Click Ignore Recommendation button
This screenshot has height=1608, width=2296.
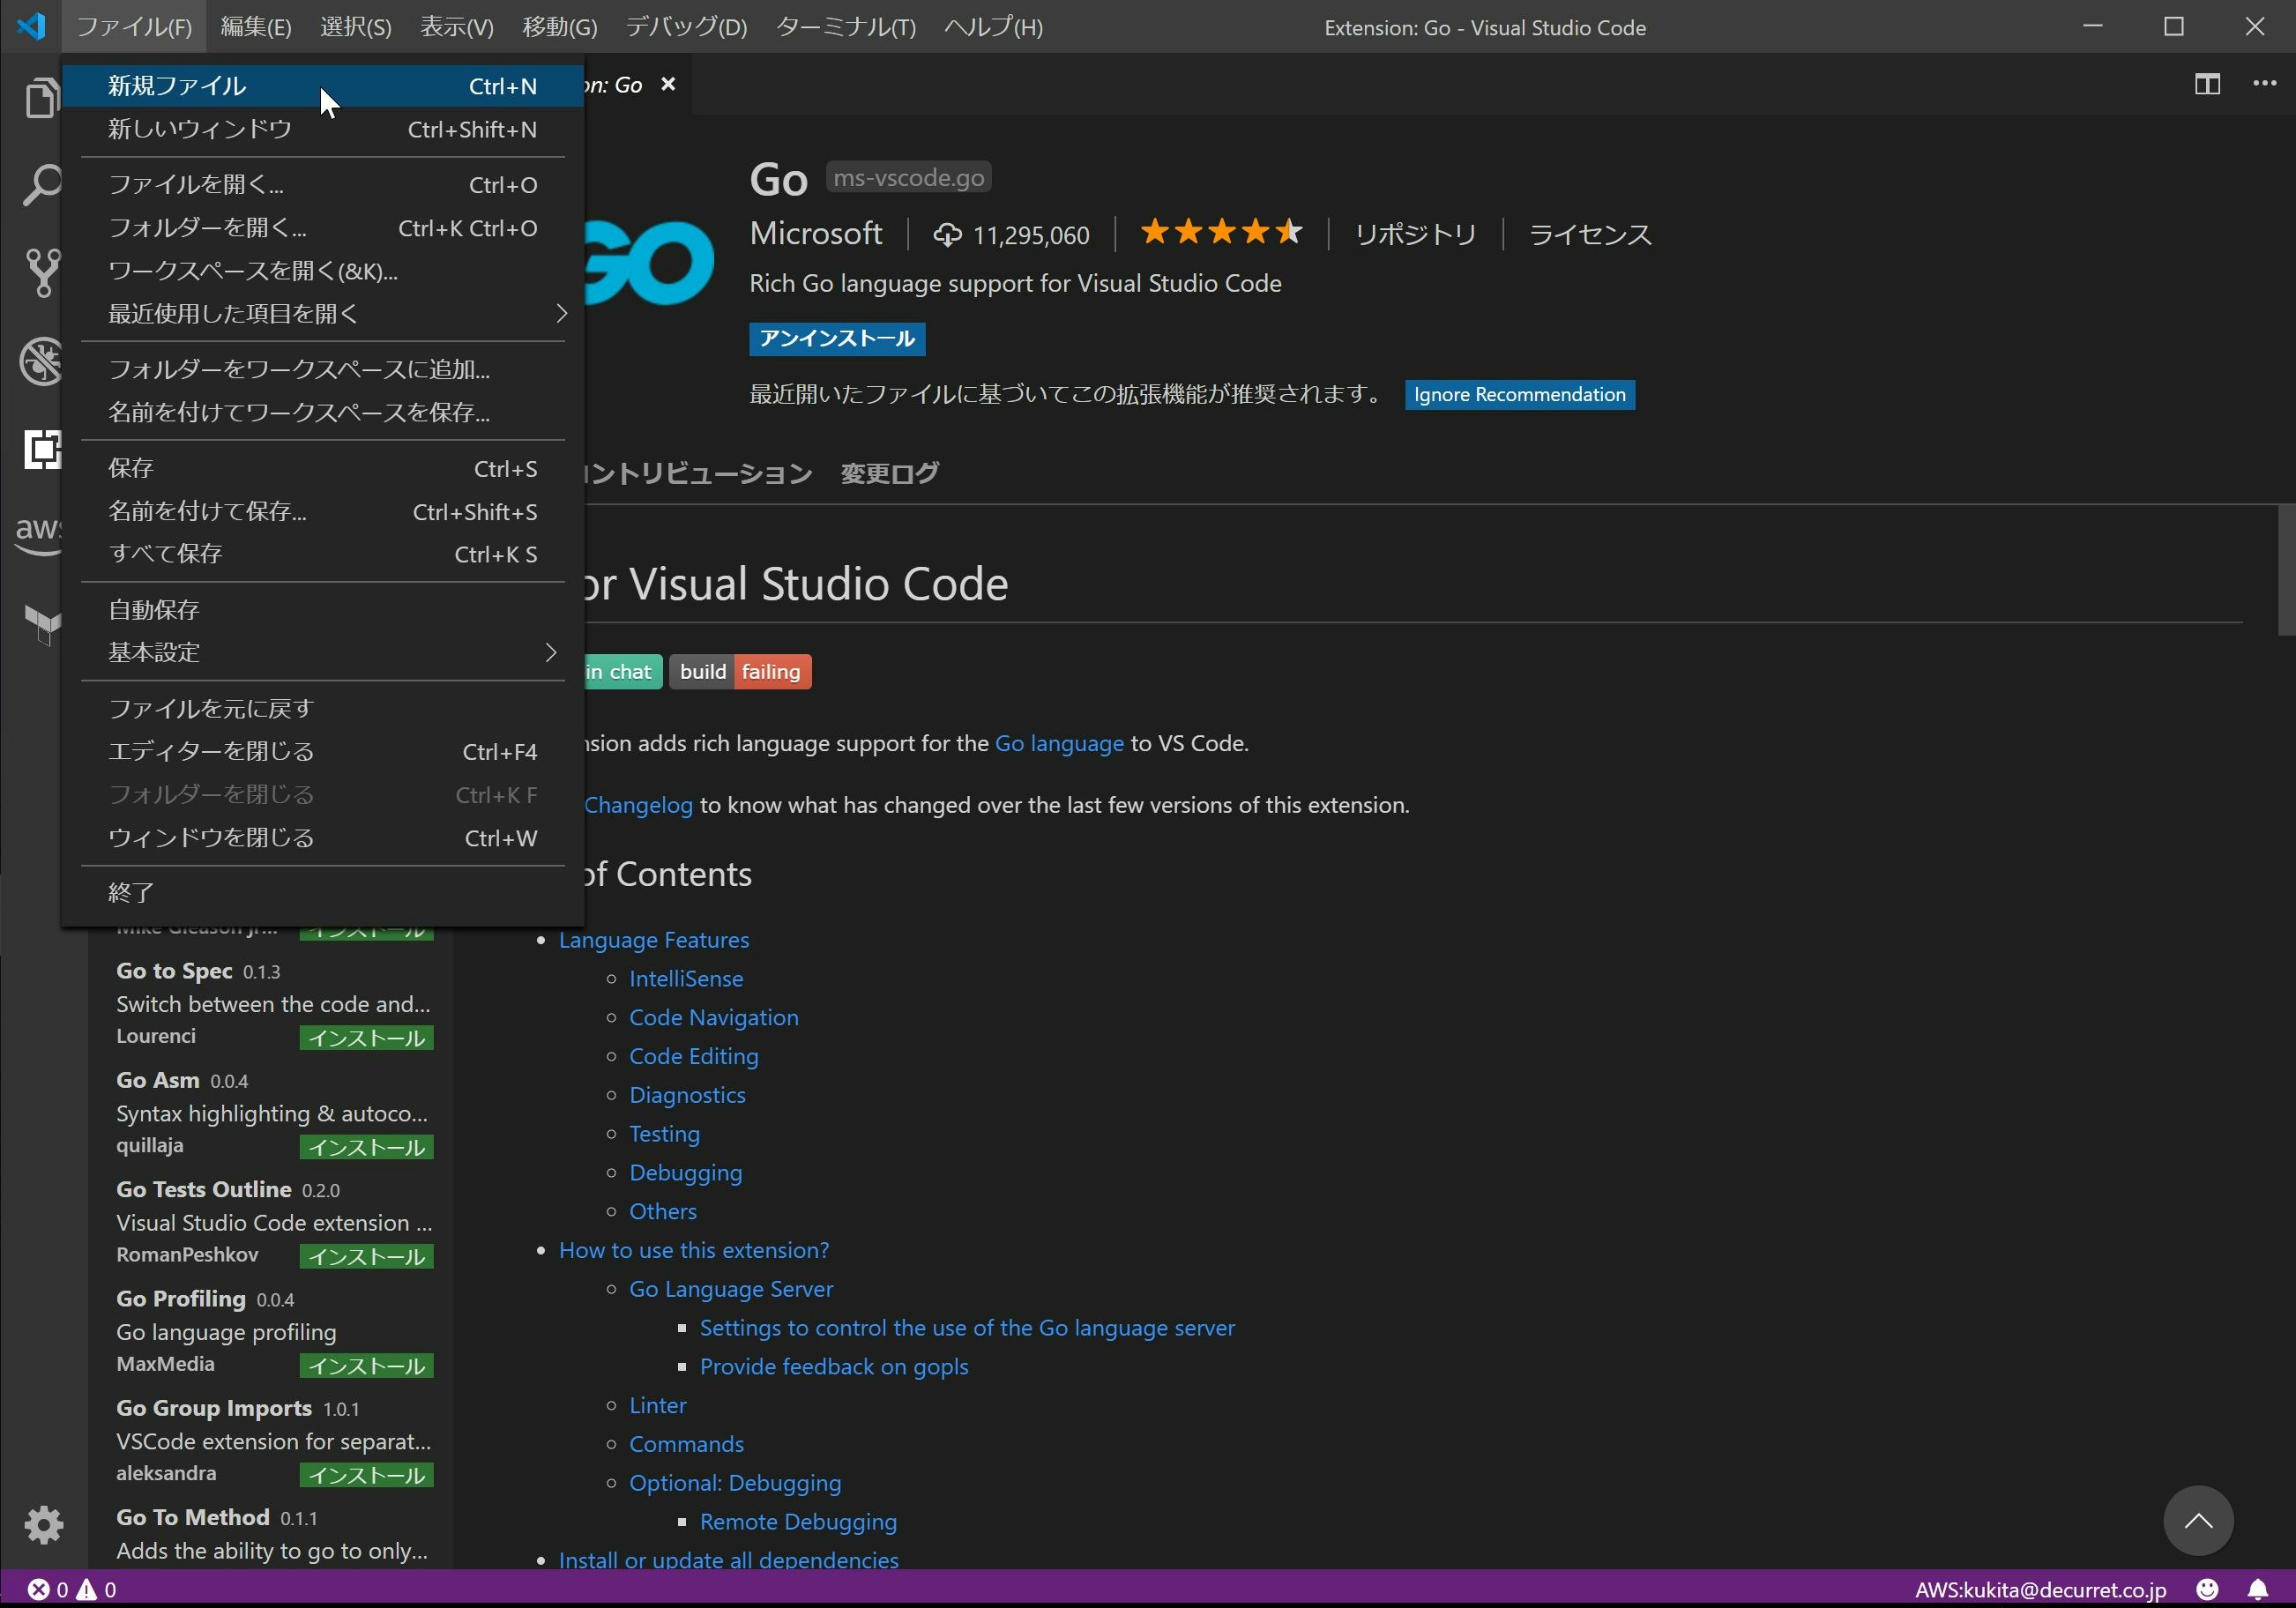tap(1518, 394)
